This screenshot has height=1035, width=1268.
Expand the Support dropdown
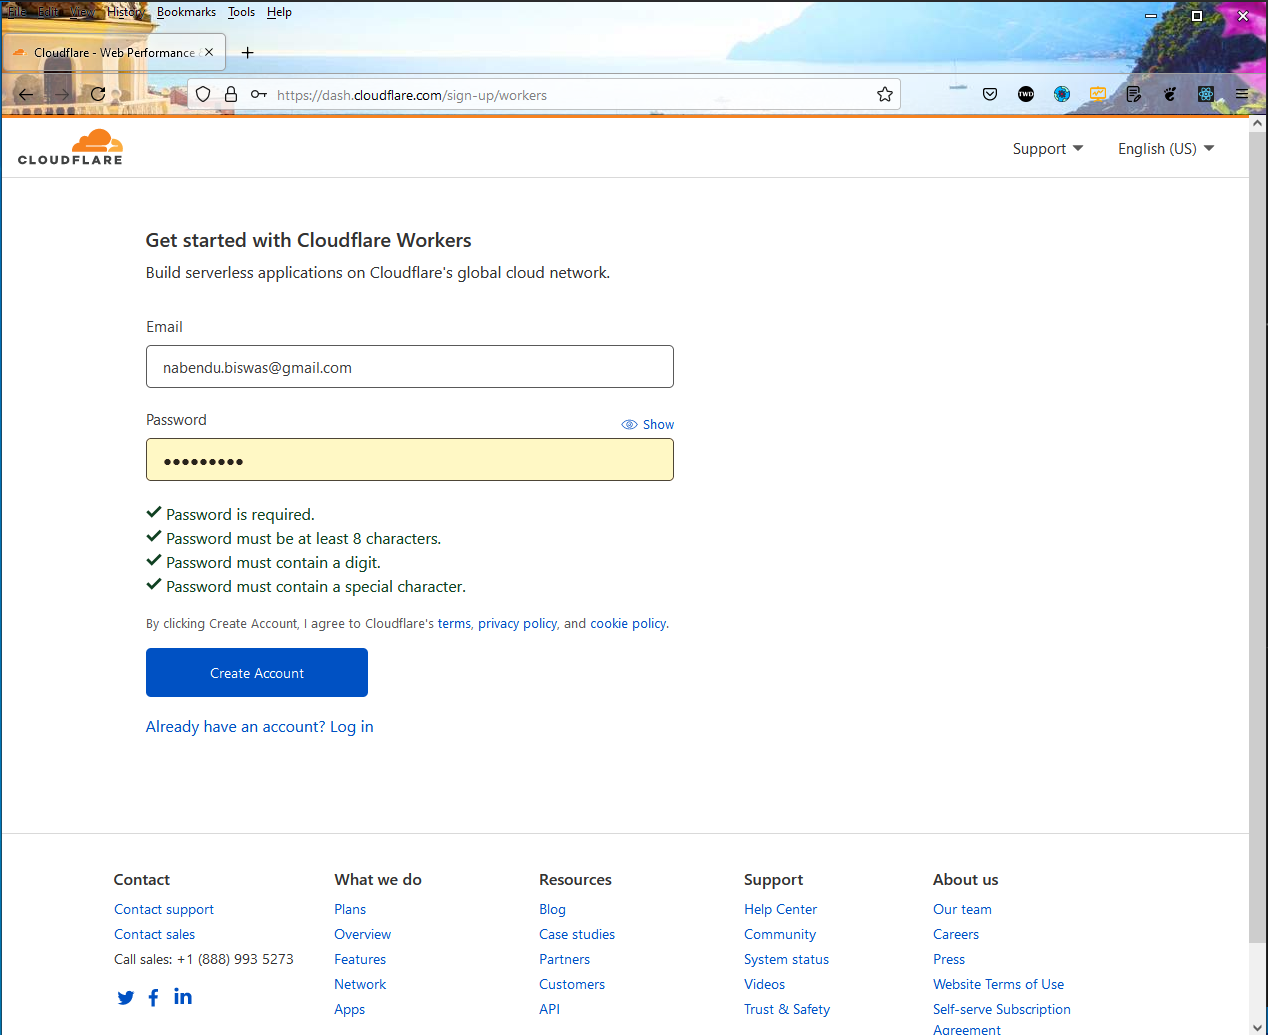(1048, 148)
